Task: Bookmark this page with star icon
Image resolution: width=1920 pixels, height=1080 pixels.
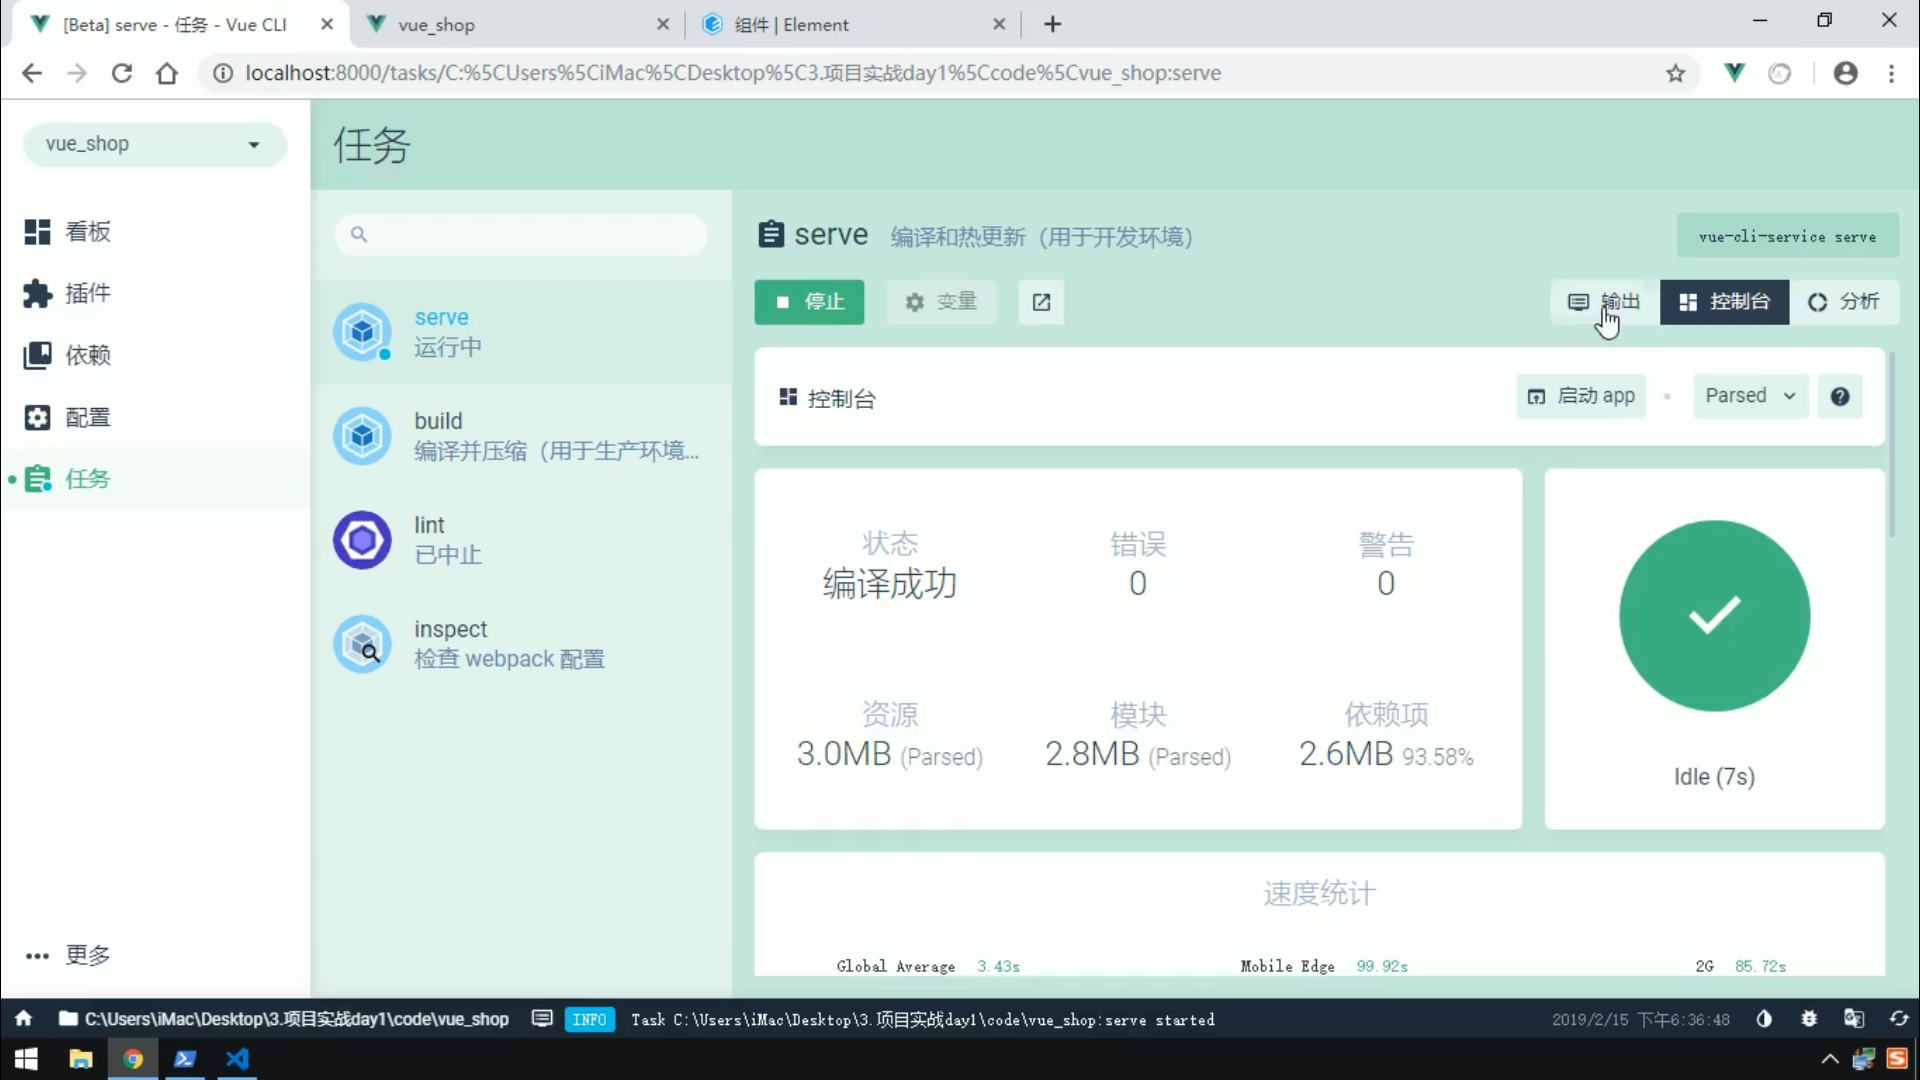Action: point(1676,73)
